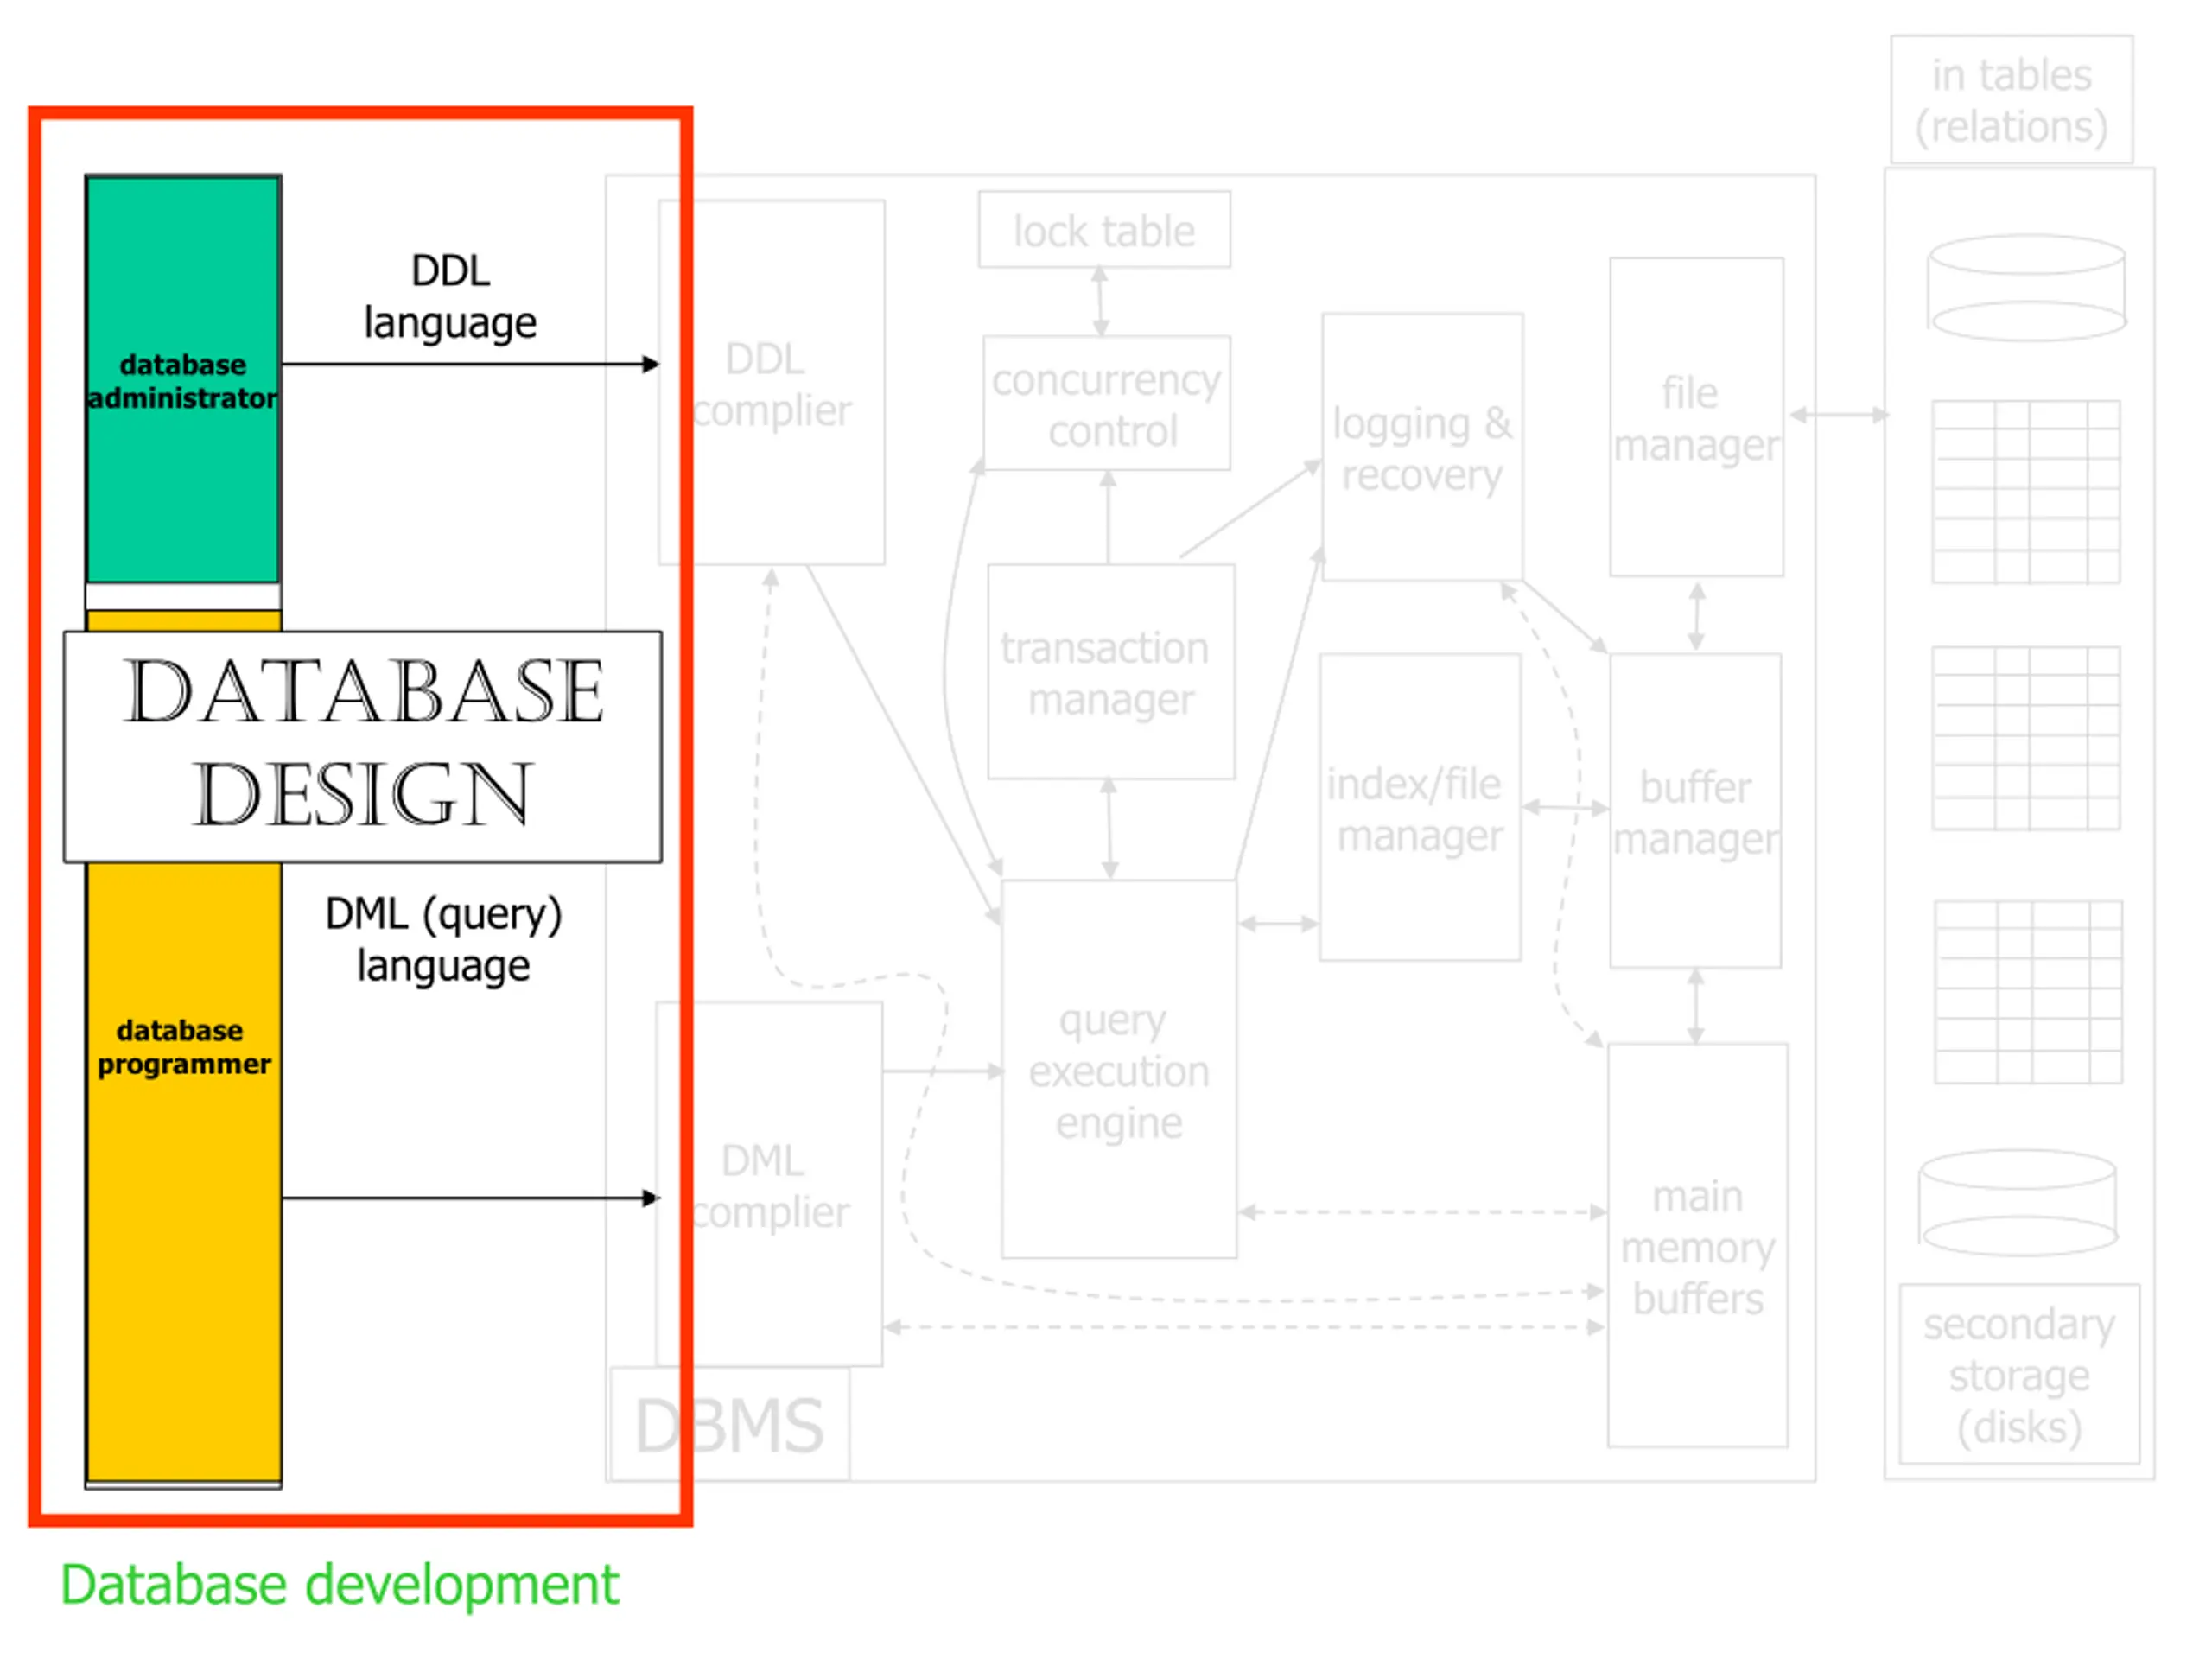Select the DDL compiler box

click(771, 383)
